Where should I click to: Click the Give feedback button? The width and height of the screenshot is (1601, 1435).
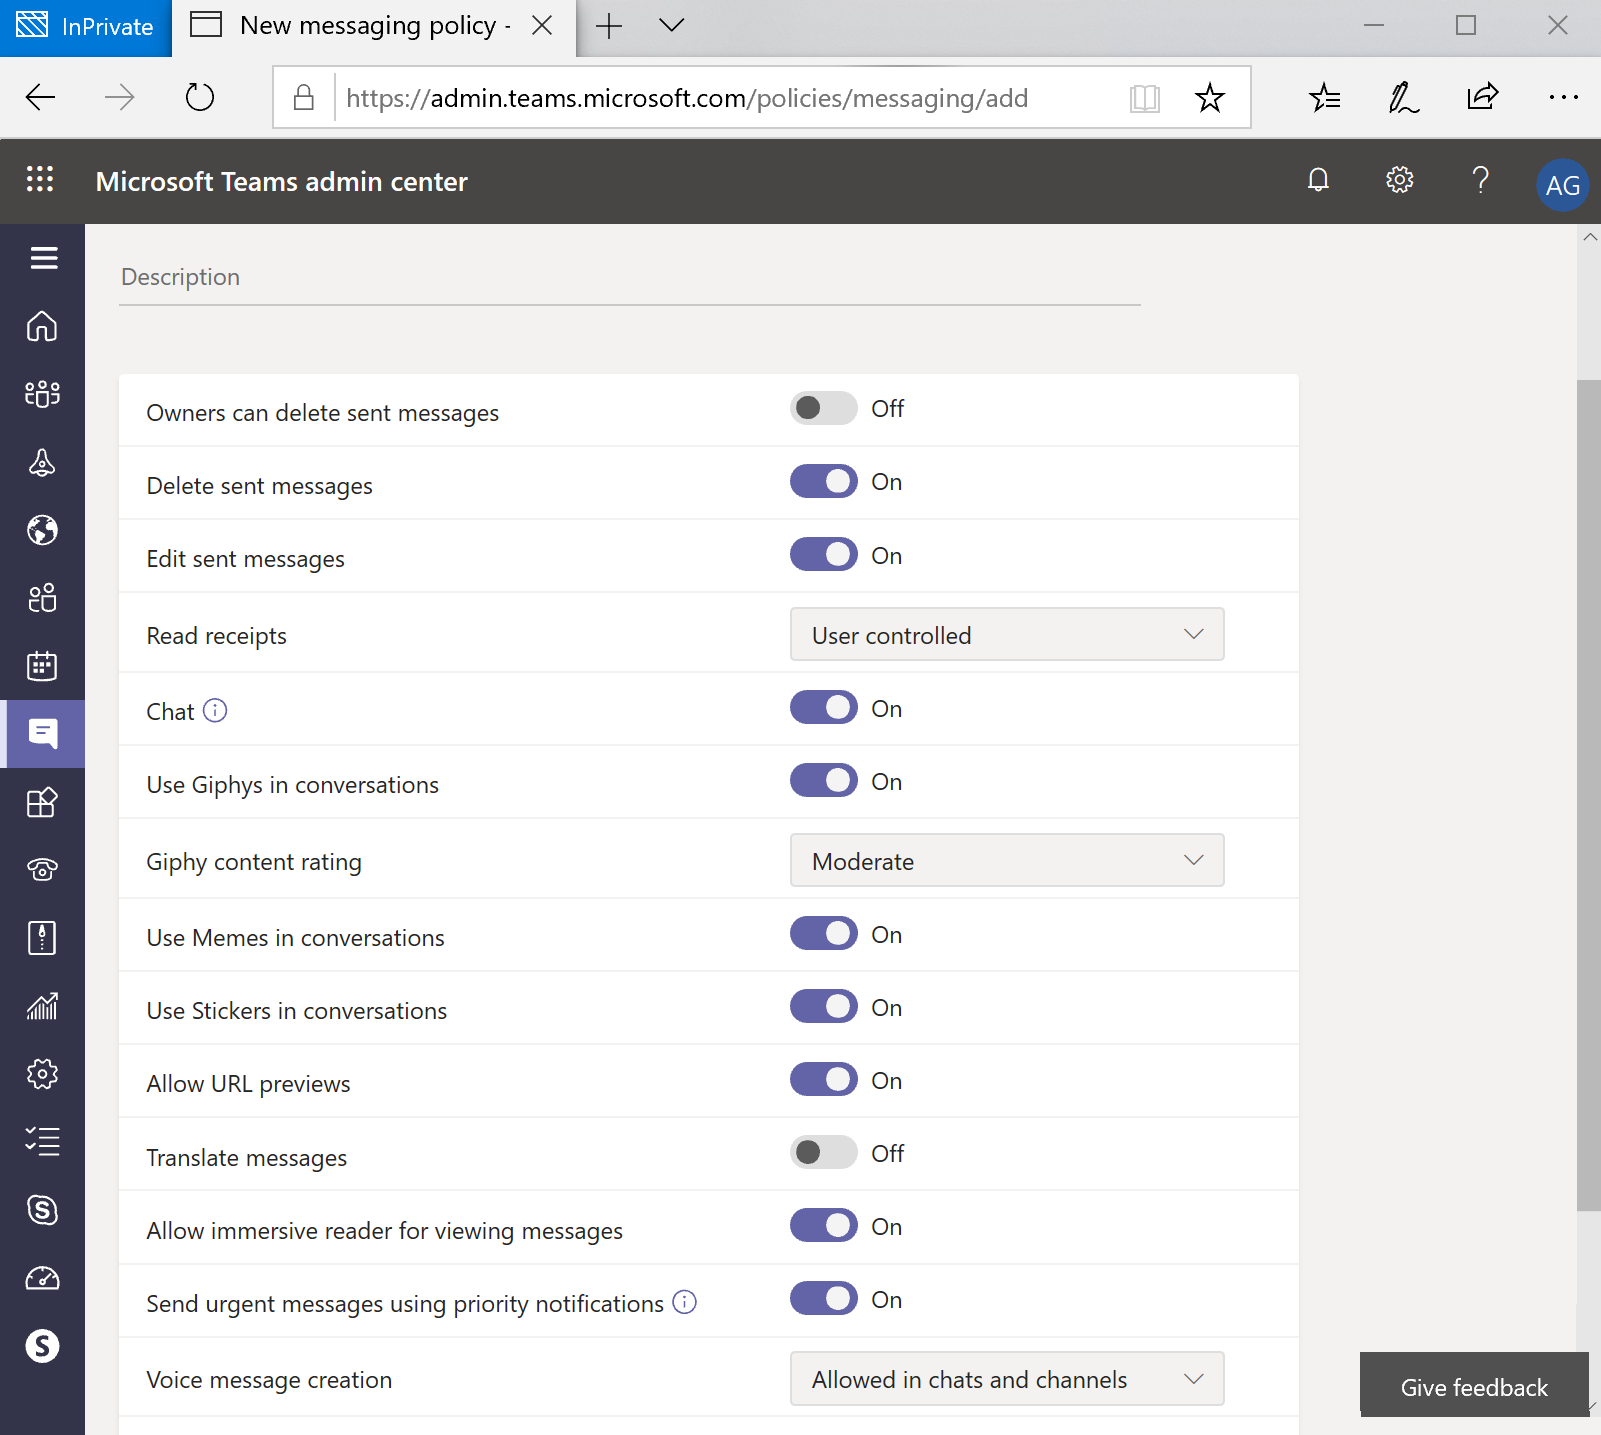coord(1474,1385)
